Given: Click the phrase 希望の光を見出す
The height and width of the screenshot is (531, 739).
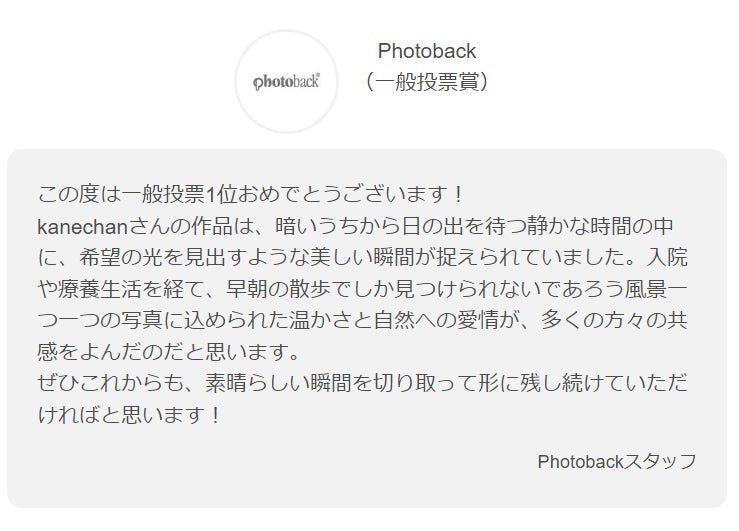Looking at the screenshot, I should coord(163,258).
